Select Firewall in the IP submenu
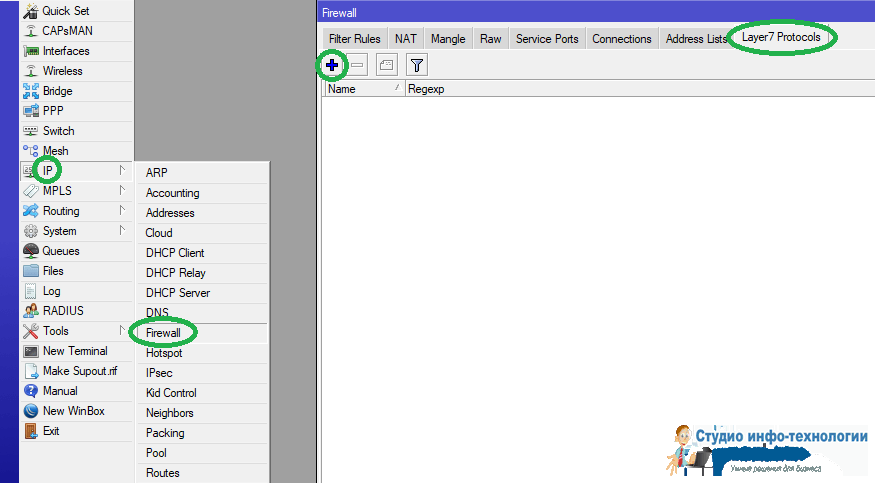Image resolution: width=875 pixels, height=483 pixels. point(163,333)
